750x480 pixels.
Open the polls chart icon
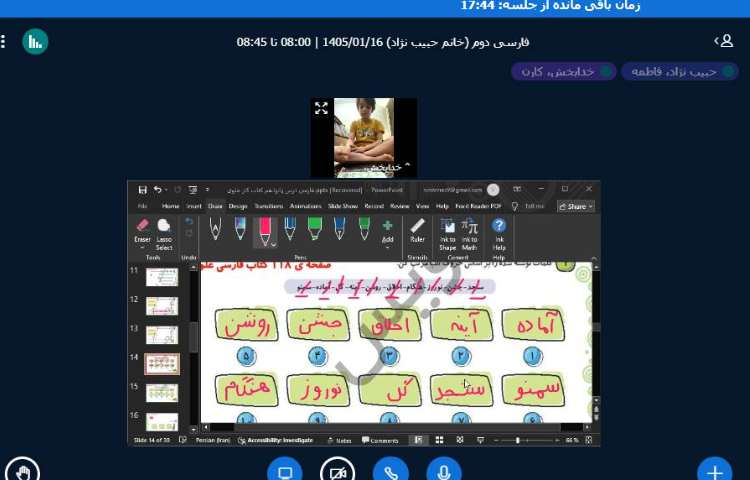point(35,42)
